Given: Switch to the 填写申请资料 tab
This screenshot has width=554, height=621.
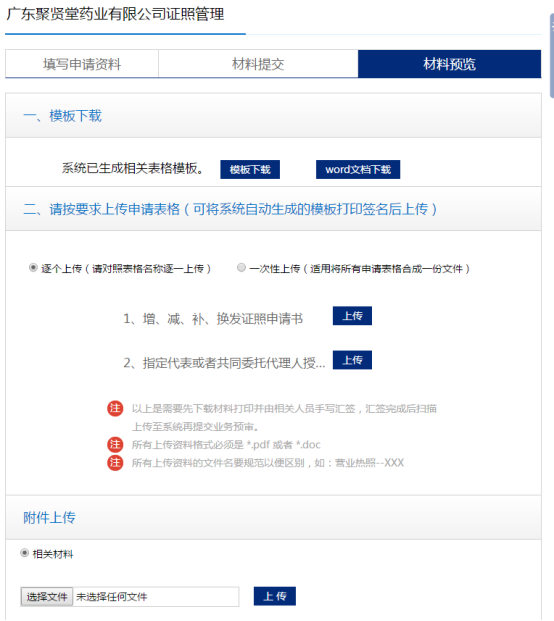Looking at the screenshot, I should (82, 64).
